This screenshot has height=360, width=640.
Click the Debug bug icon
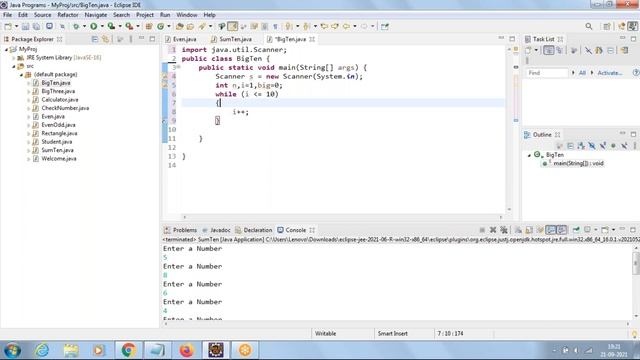76,27
